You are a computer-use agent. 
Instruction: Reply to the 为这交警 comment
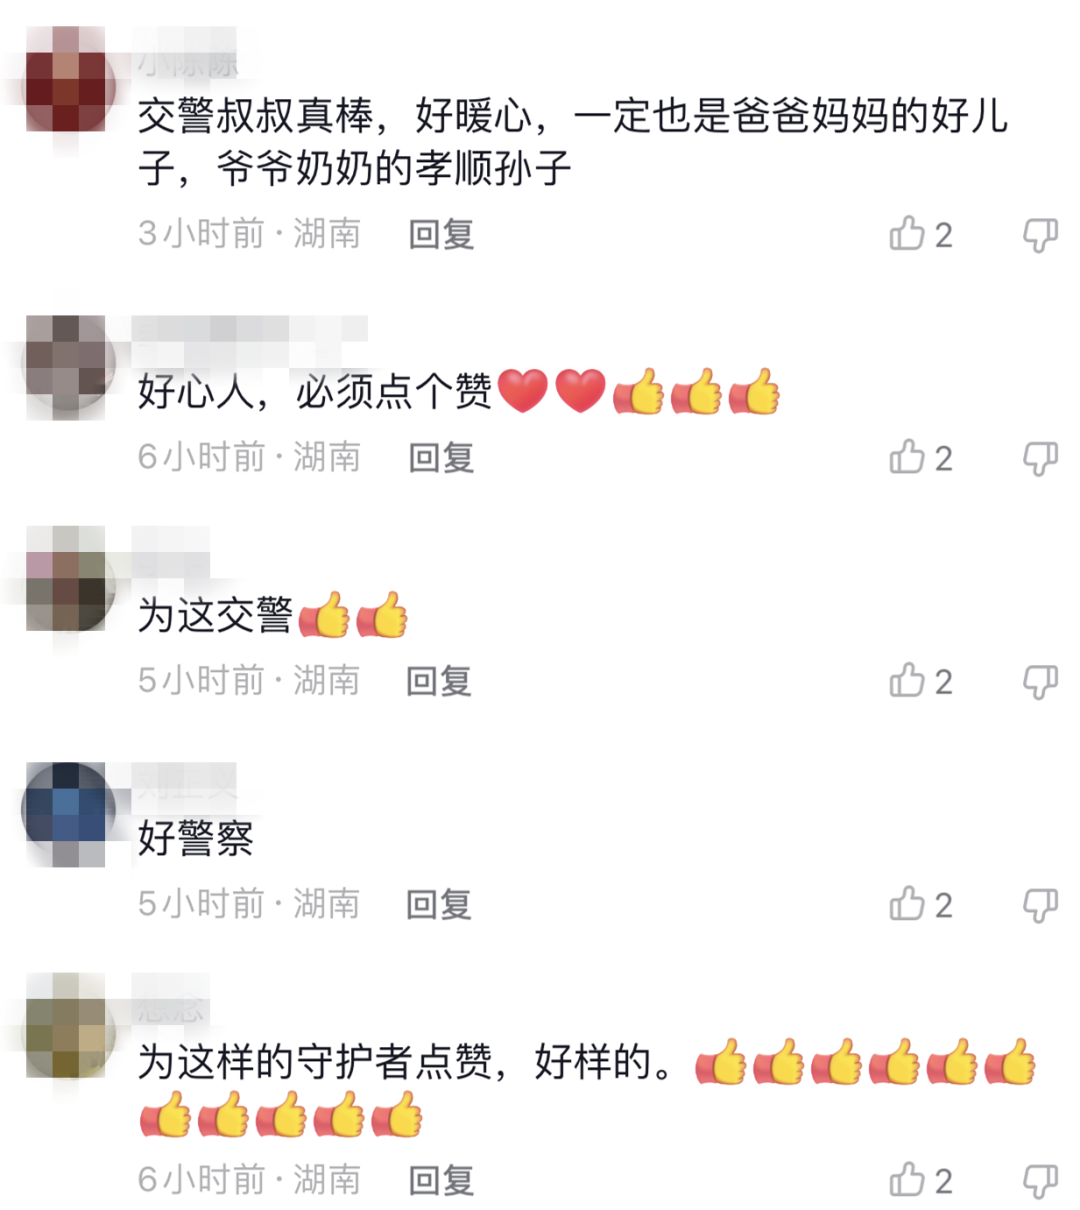coord(439,681)
